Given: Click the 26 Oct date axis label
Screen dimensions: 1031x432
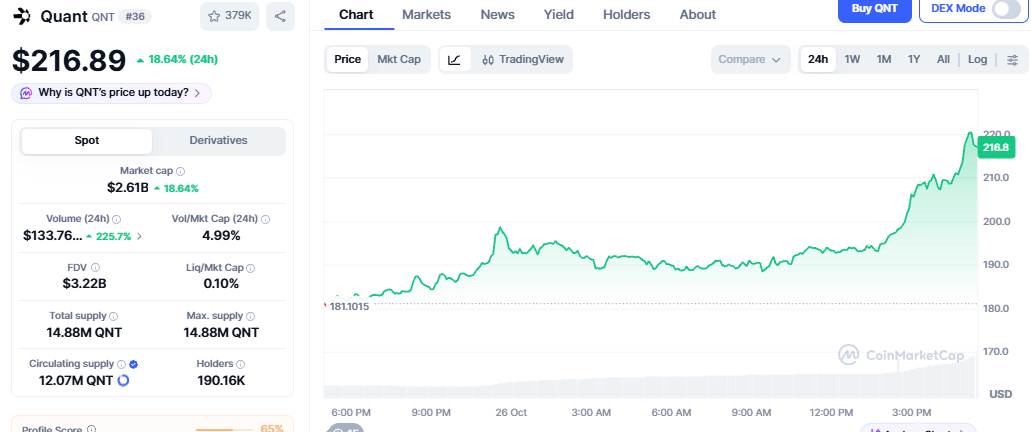Looking at the screenshot, I should (511, 412).
